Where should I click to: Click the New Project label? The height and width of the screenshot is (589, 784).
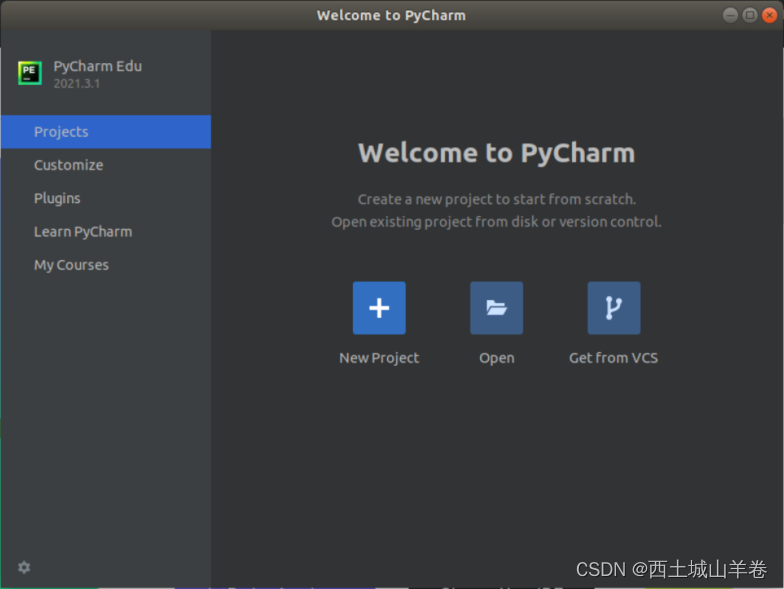point(379,358)
